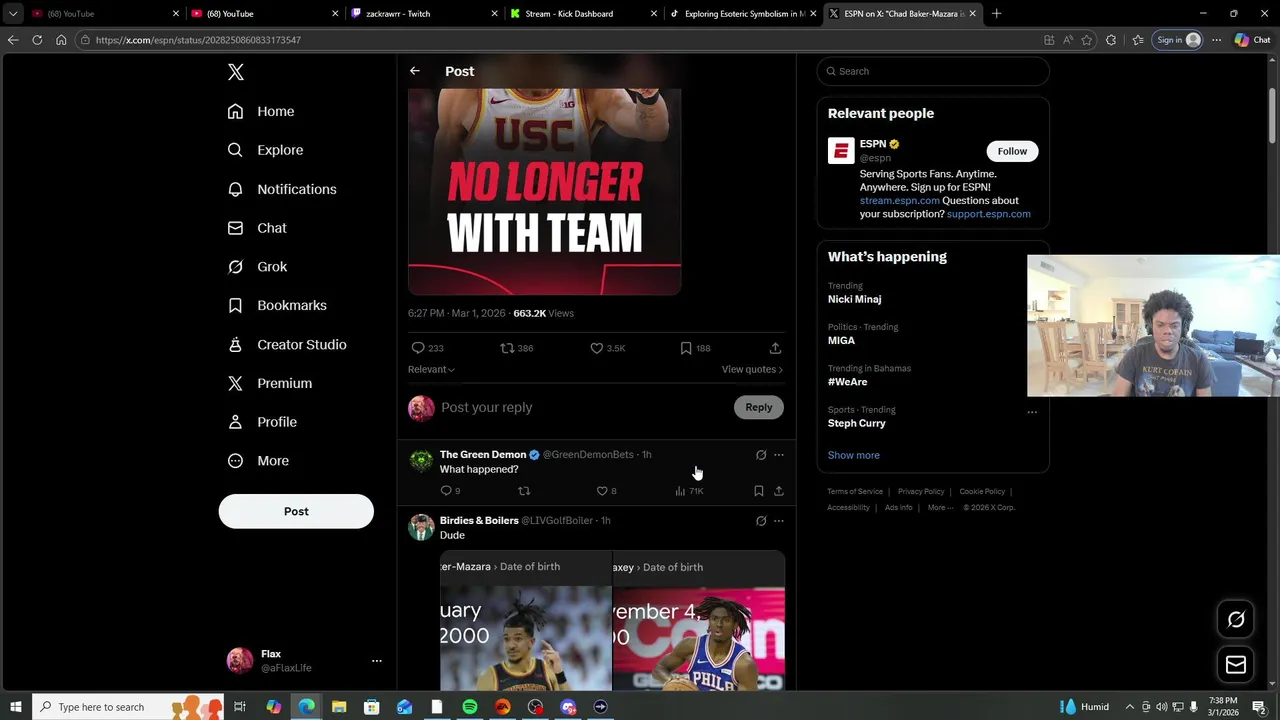Click the Reply button
This screenshot has width=1280, height=720.
(x=759, y=407)
